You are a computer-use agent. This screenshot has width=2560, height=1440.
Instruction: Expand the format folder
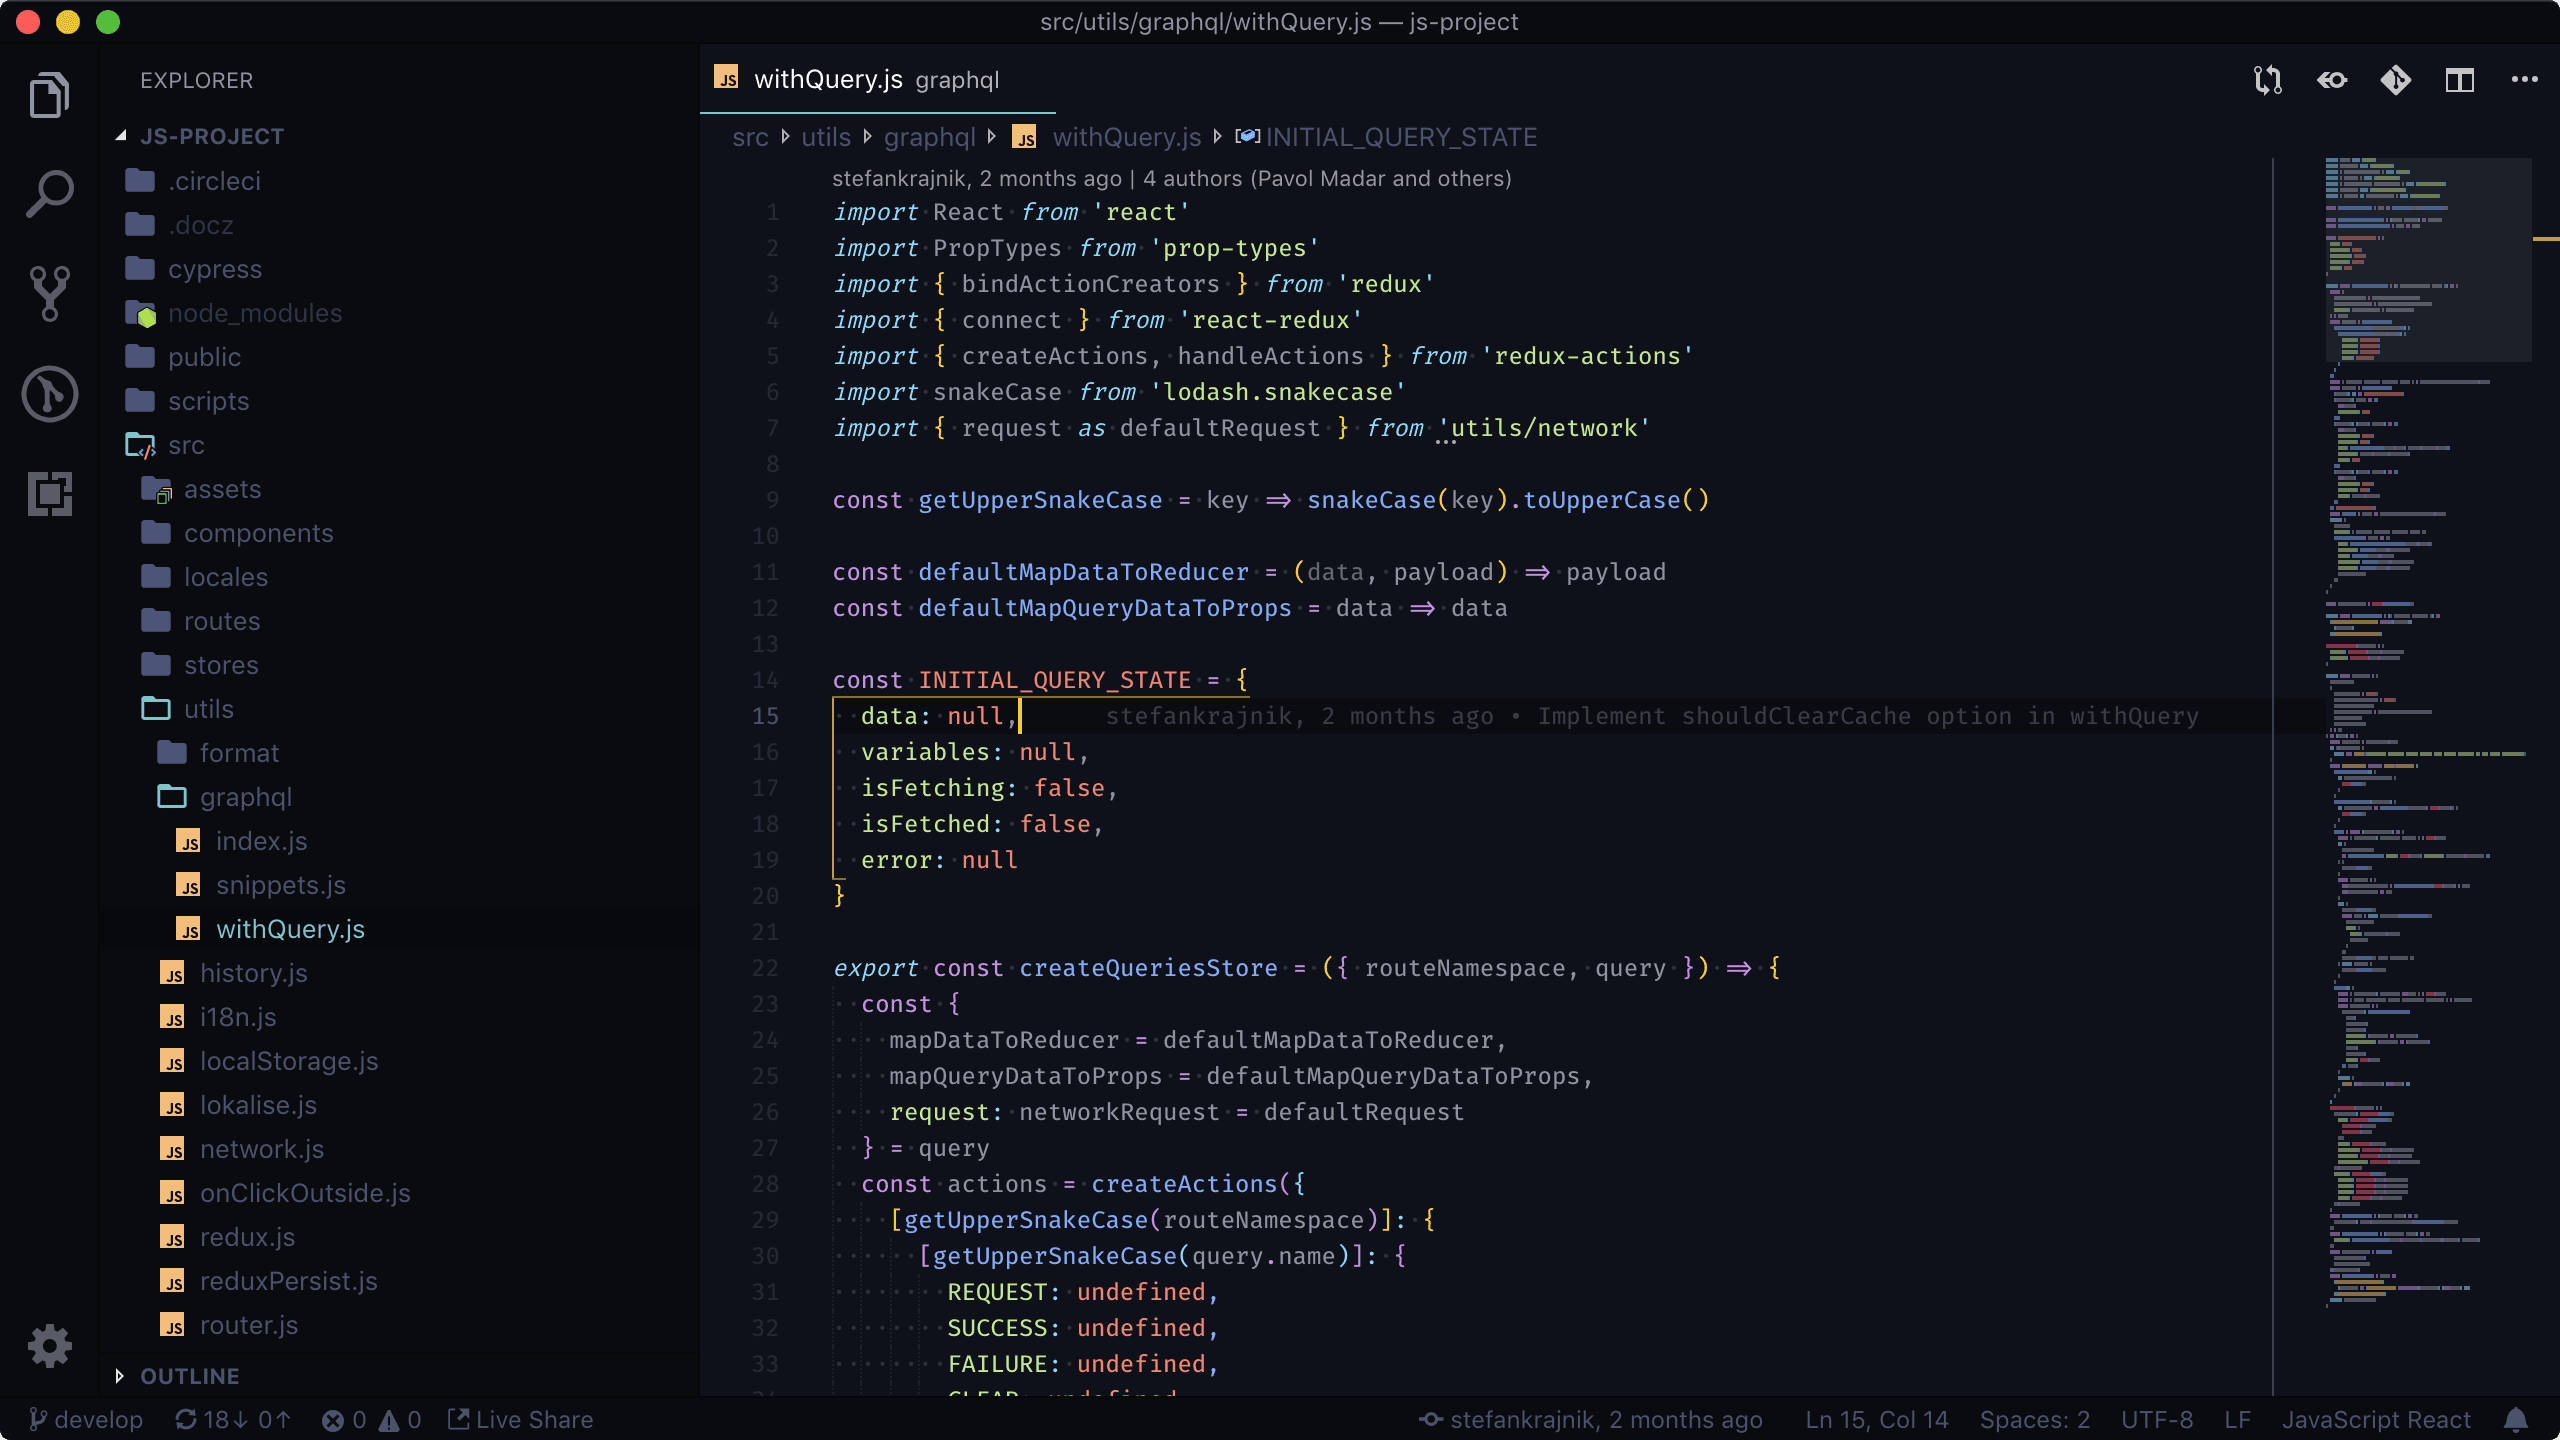400,753
